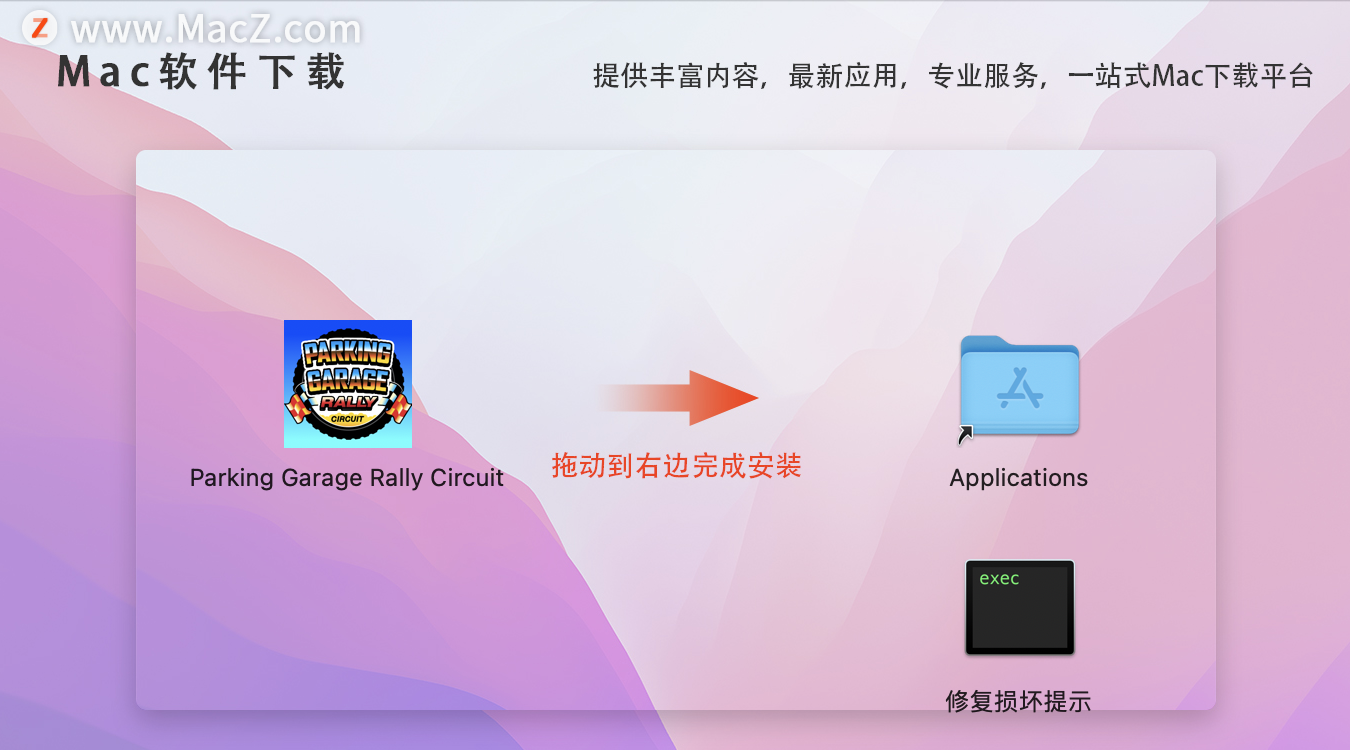Select the Parking Garage Rally Circuit filename label
The width and height of the screenshot is (1350, 750).
[x=347, y=478]
